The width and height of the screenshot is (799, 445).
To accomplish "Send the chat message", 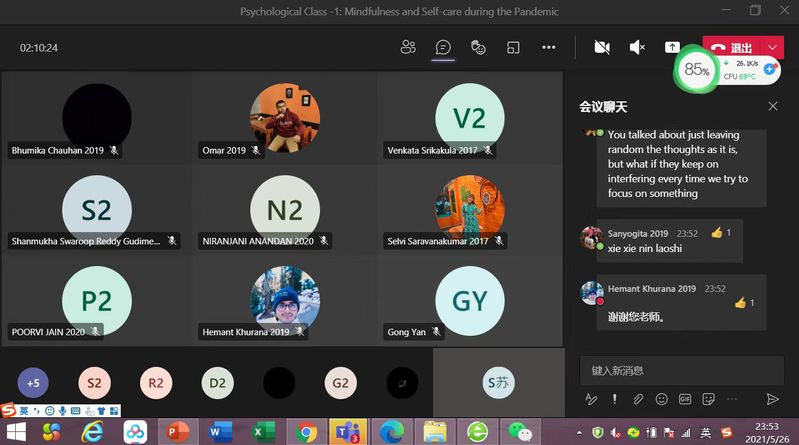I will [772, 399].
